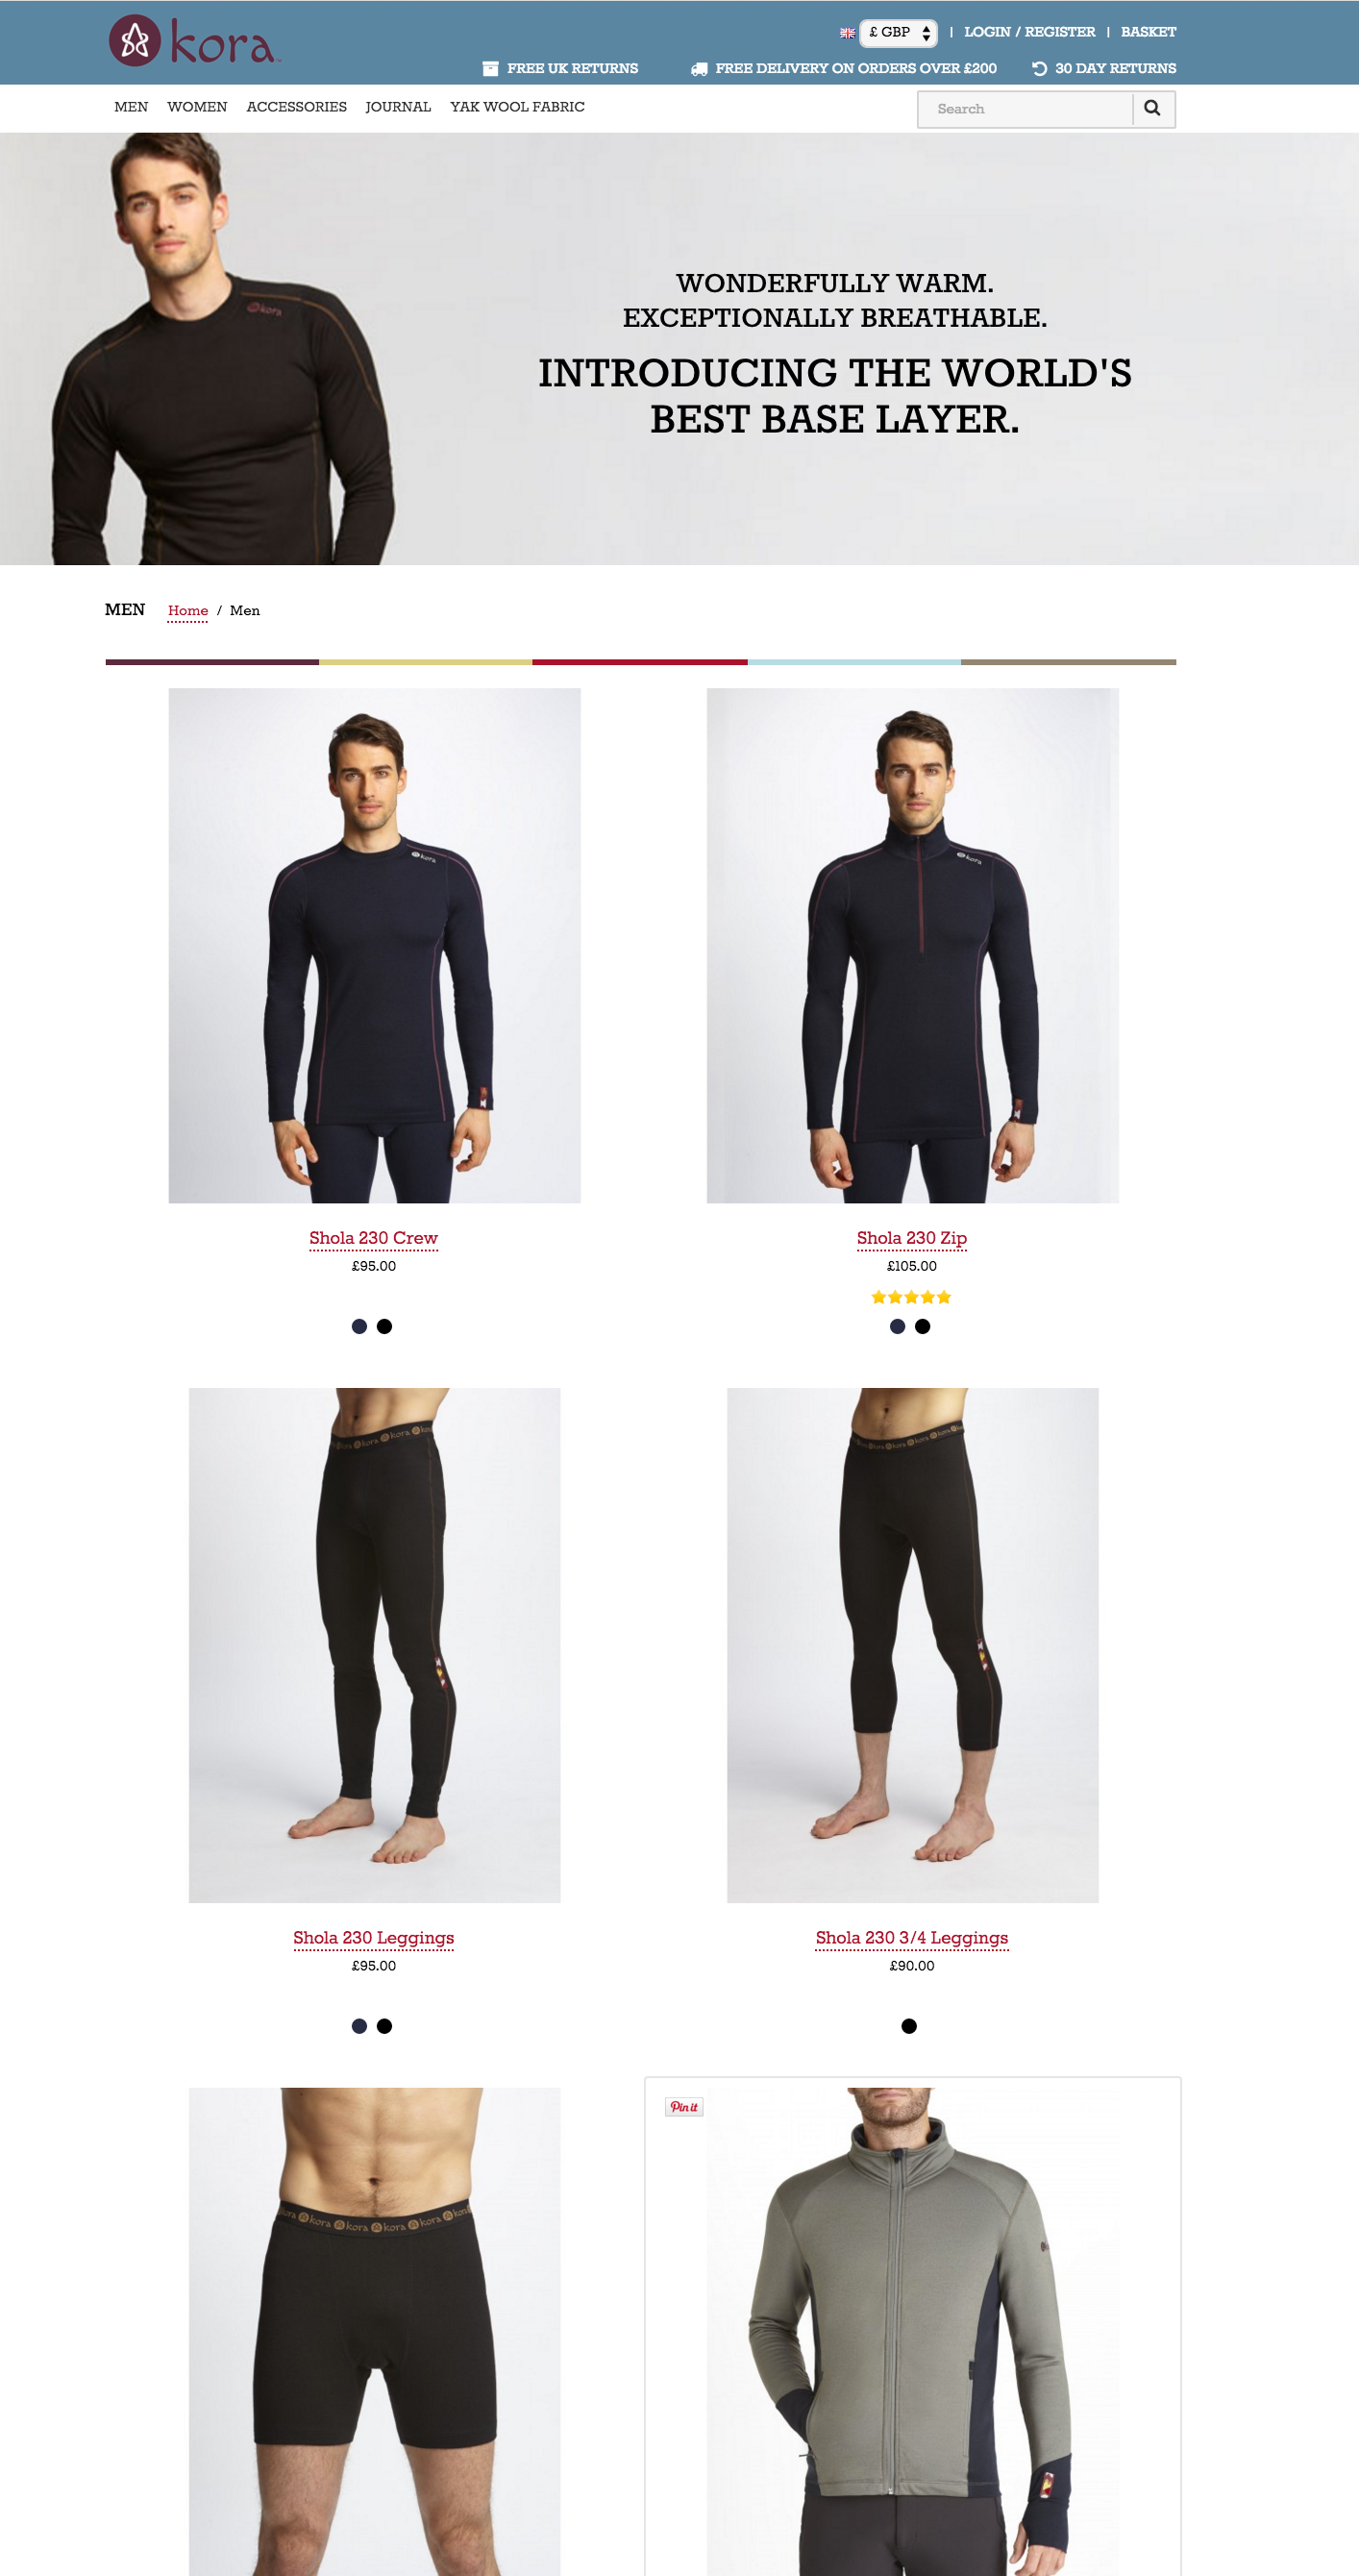Click the LOGIN / REGISTER link
The width and height of the screenshot is (1359, 2576).
click(1029, 32)
